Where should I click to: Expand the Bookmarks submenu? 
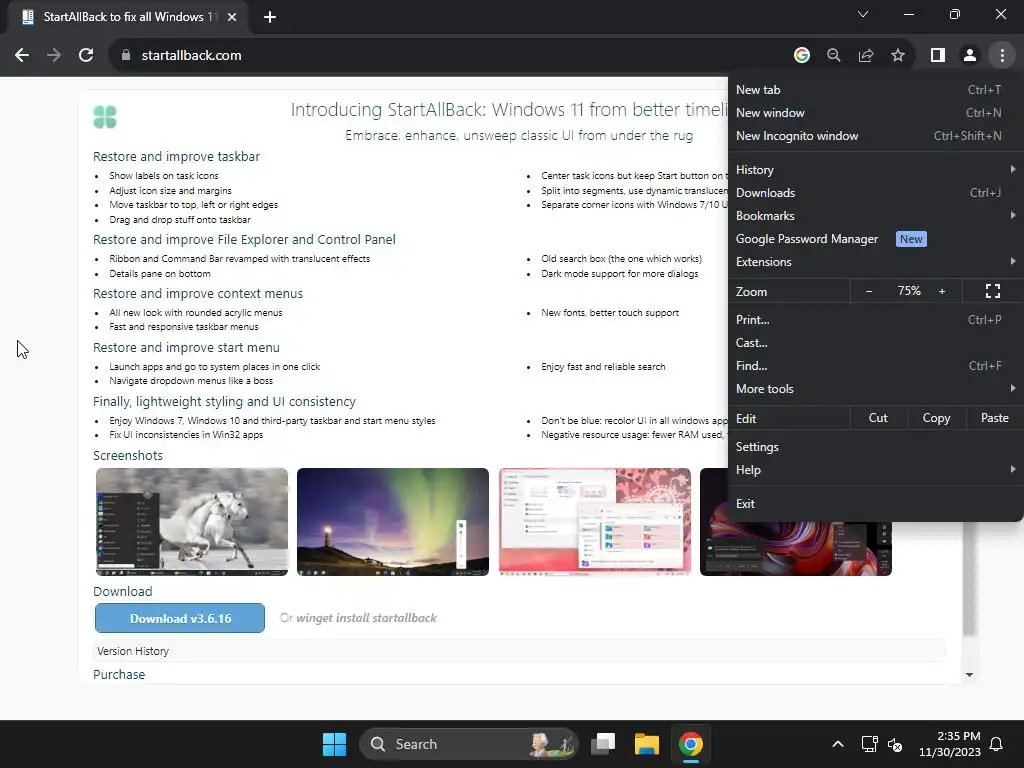tap(875, 216)
